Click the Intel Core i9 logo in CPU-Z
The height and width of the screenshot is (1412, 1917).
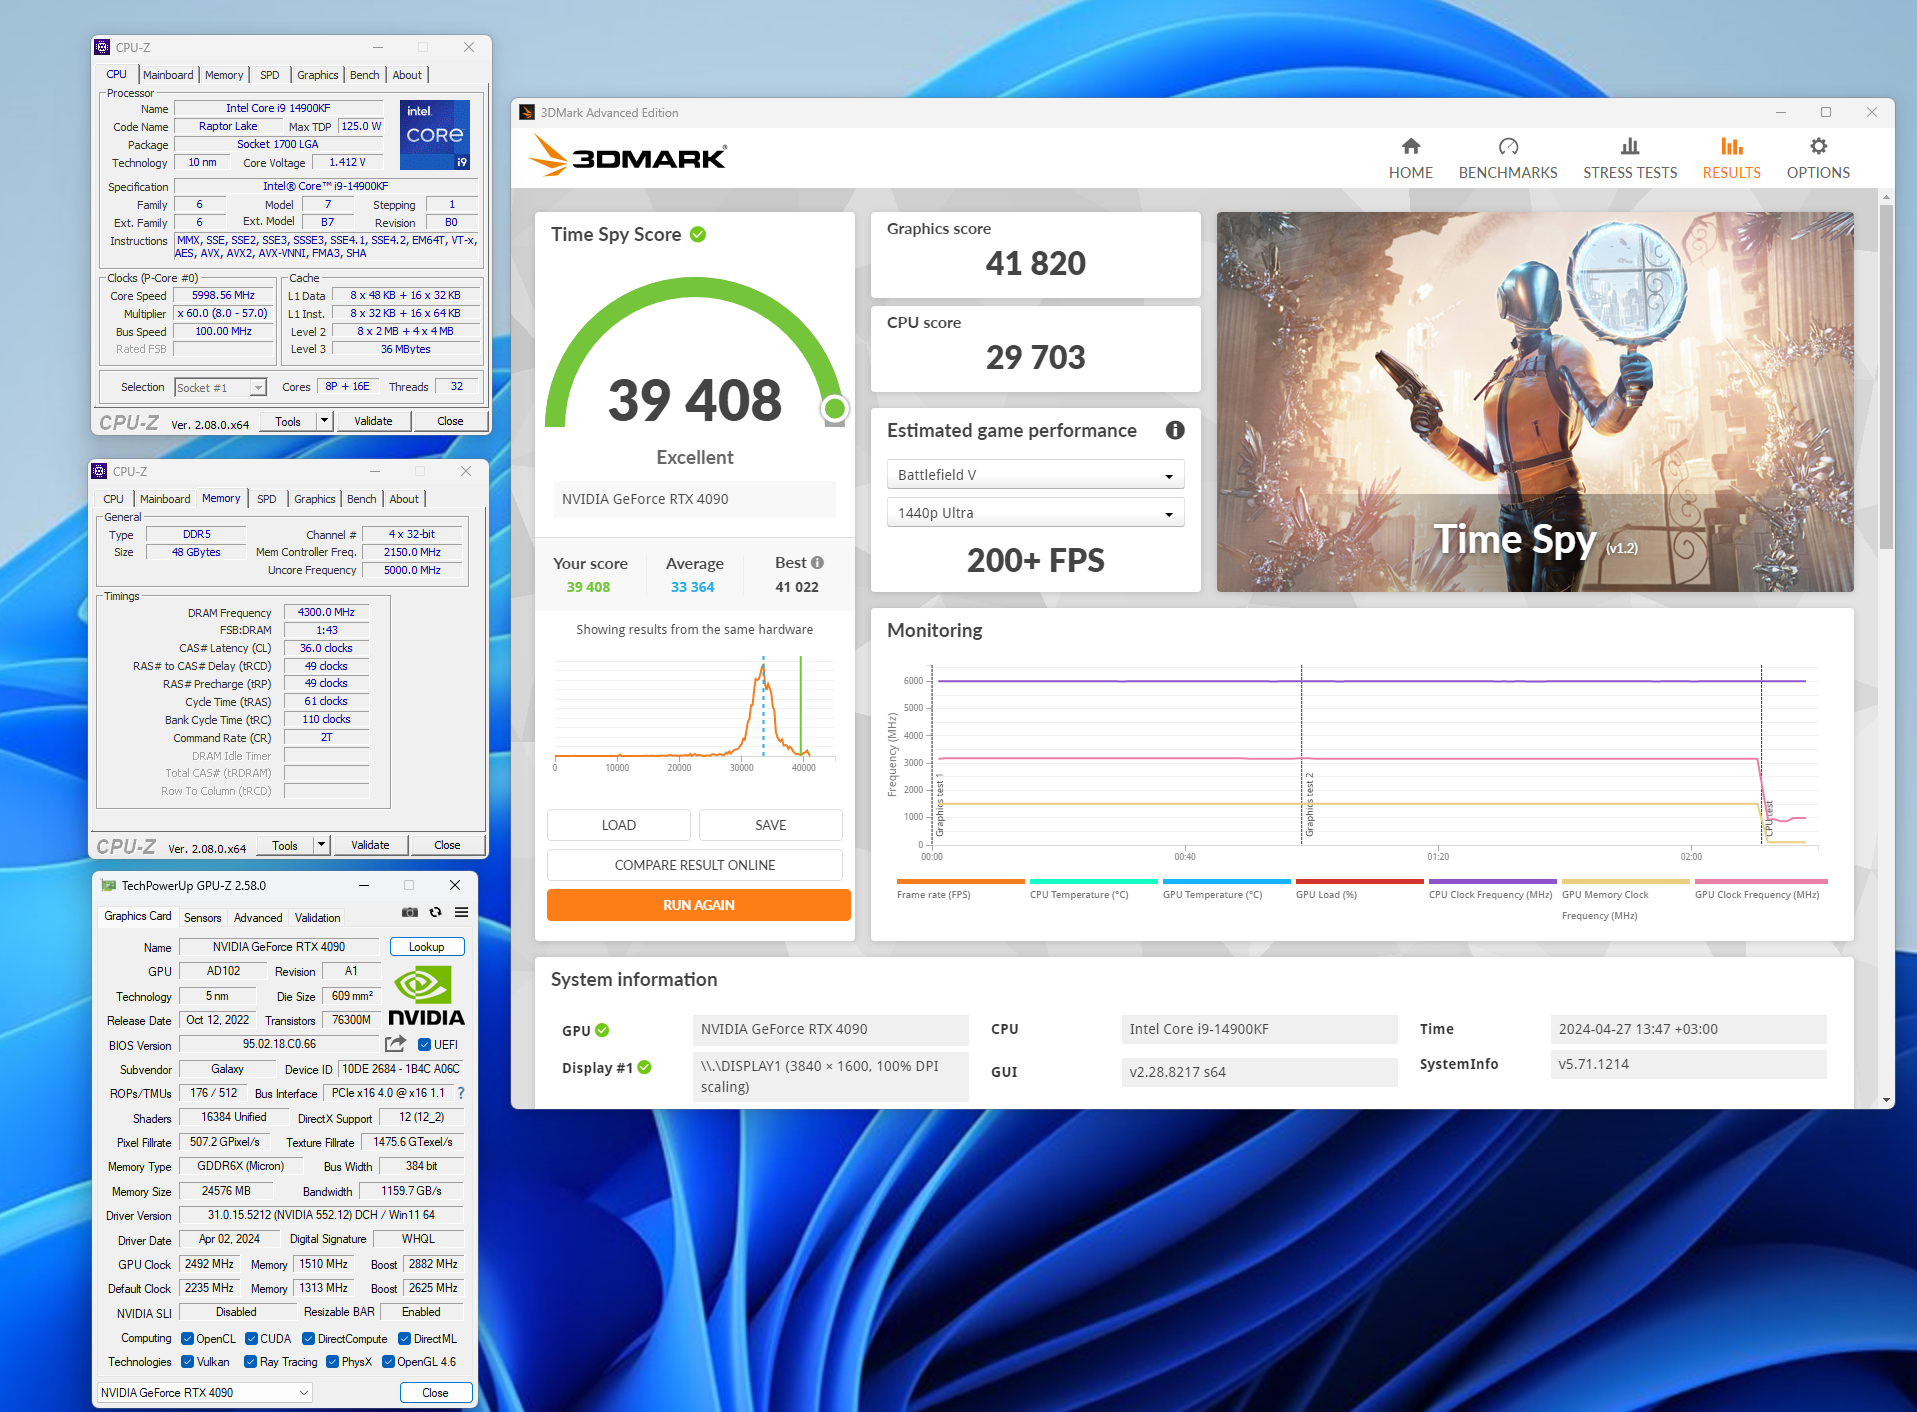click(435, 135)
